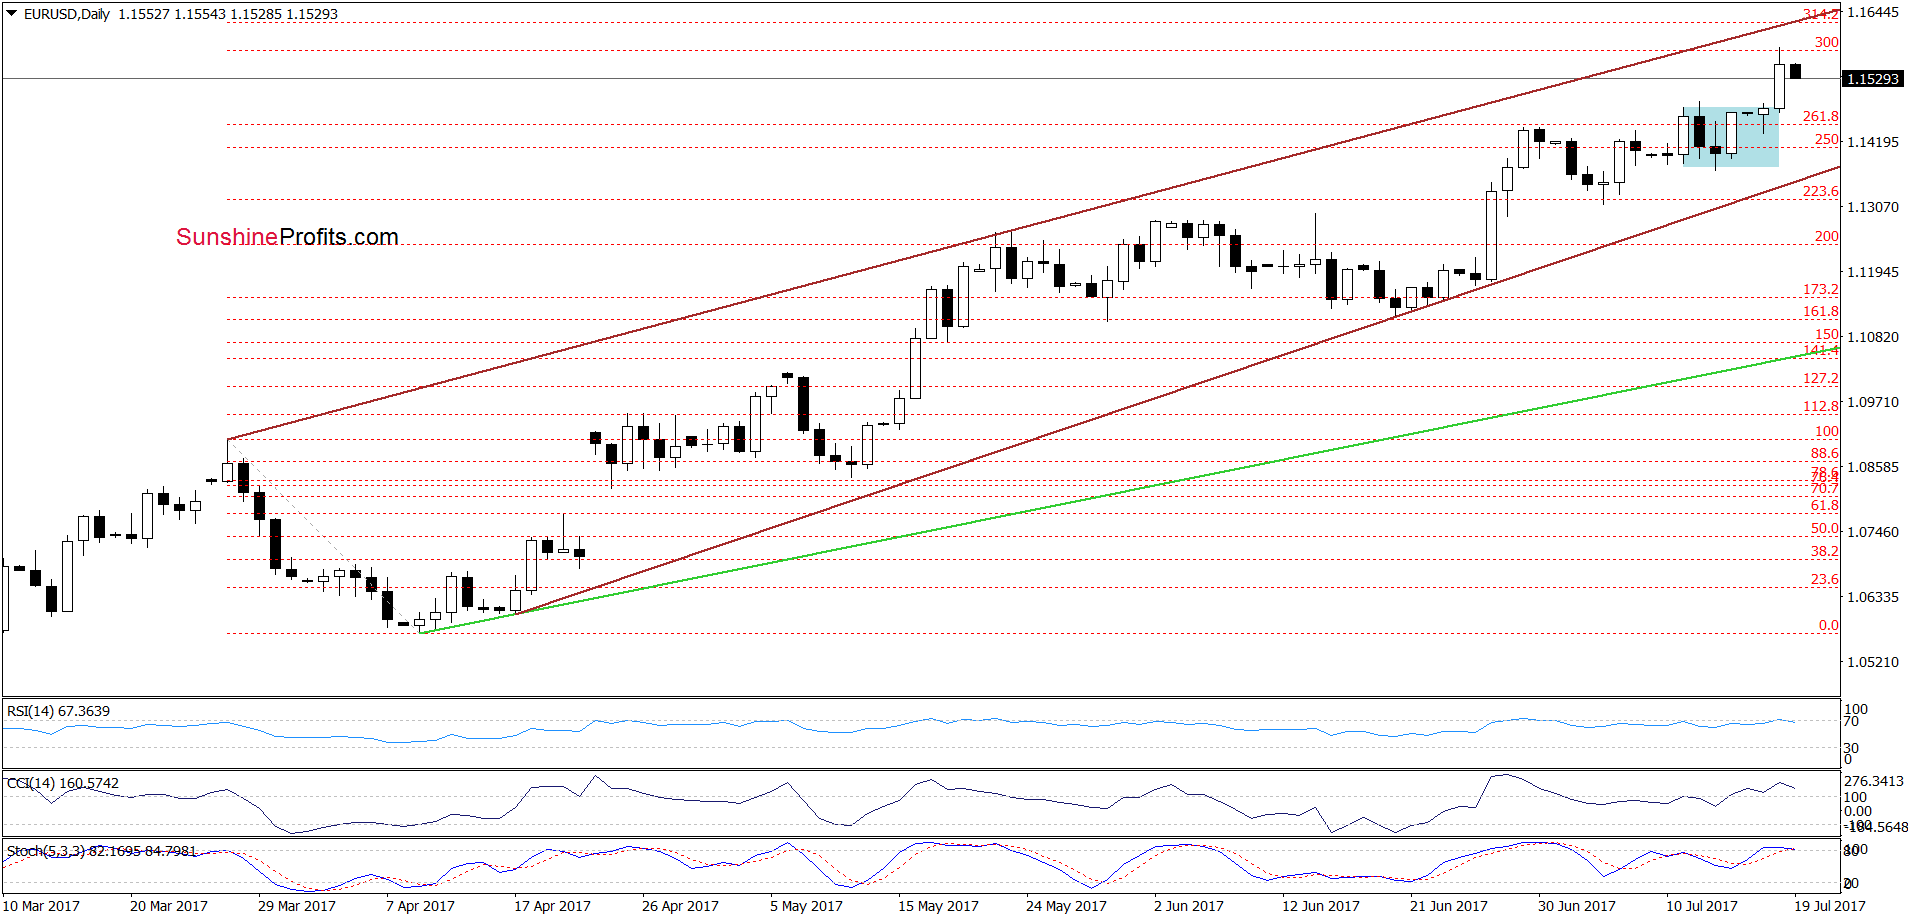Image resolution: width=1908 pixels, height=920 pixels.
Task: Click the CCI(14) 160.5742 indicator label
Action: 63,783
